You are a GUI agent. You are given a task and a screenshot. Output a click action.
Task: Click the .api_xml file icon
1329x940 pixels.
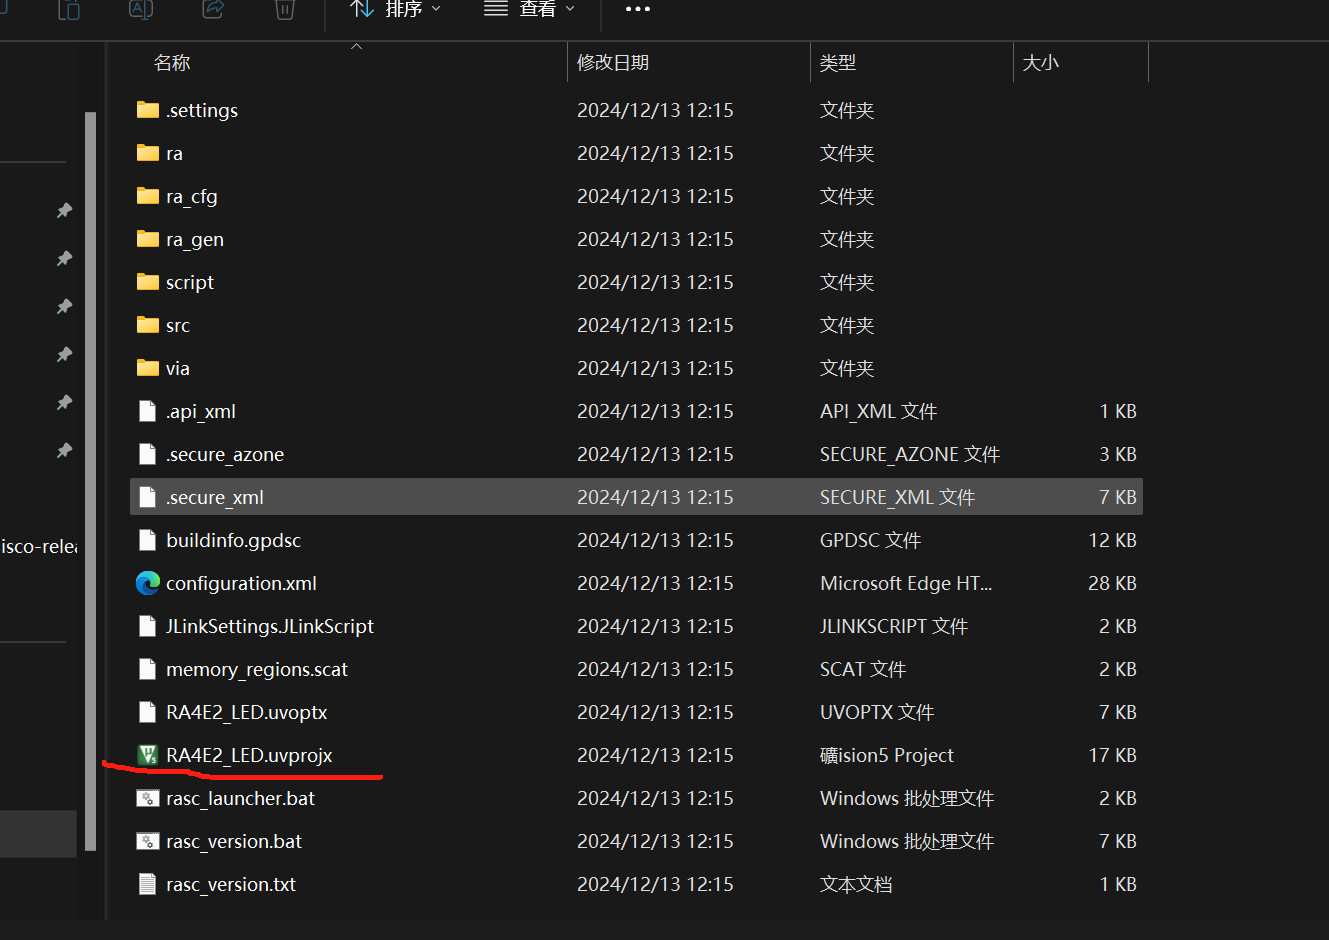click(148, 410)
